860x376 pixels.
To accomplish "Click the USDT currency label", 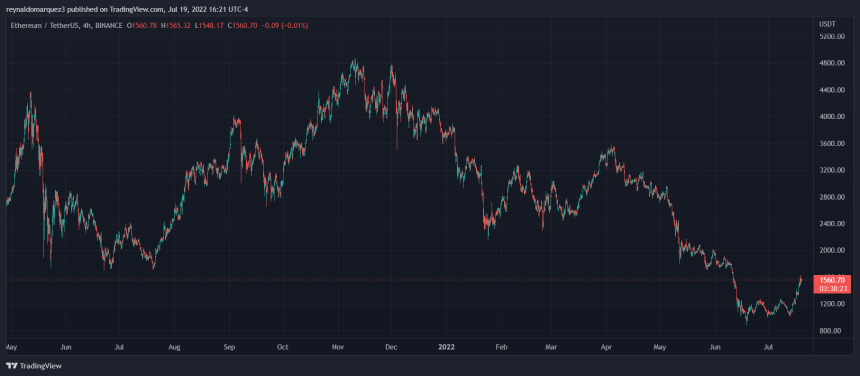I will (x=826, y=25).
